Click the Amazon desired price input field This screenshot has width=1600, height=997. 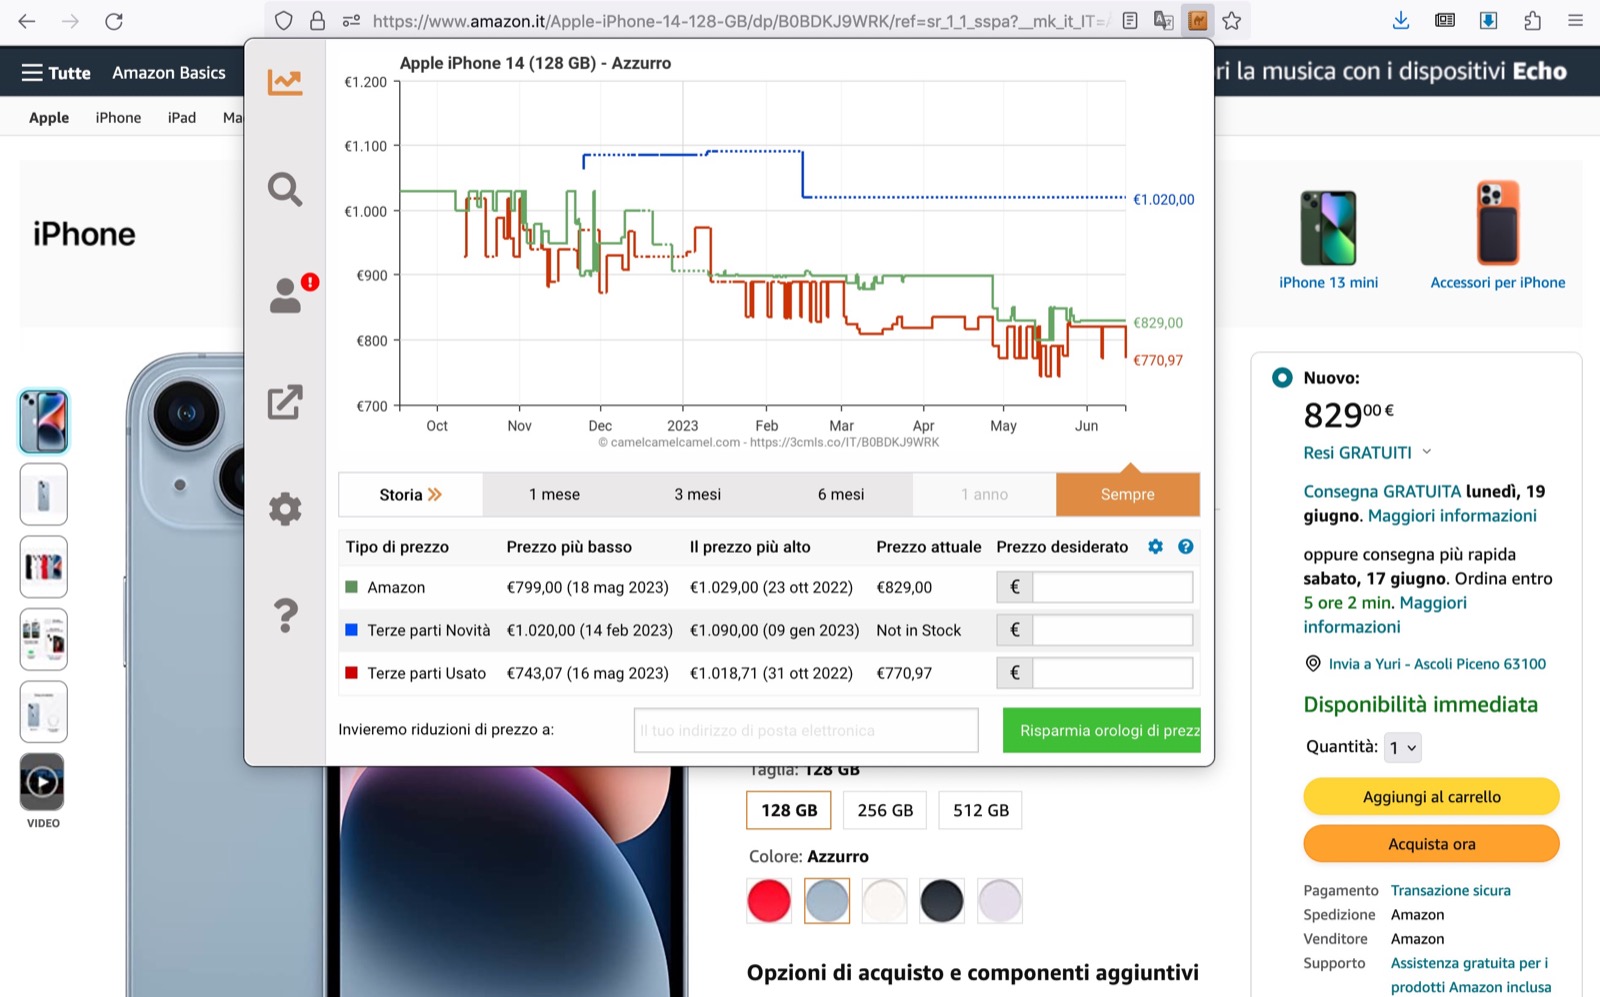click(x=1112, y=587)
